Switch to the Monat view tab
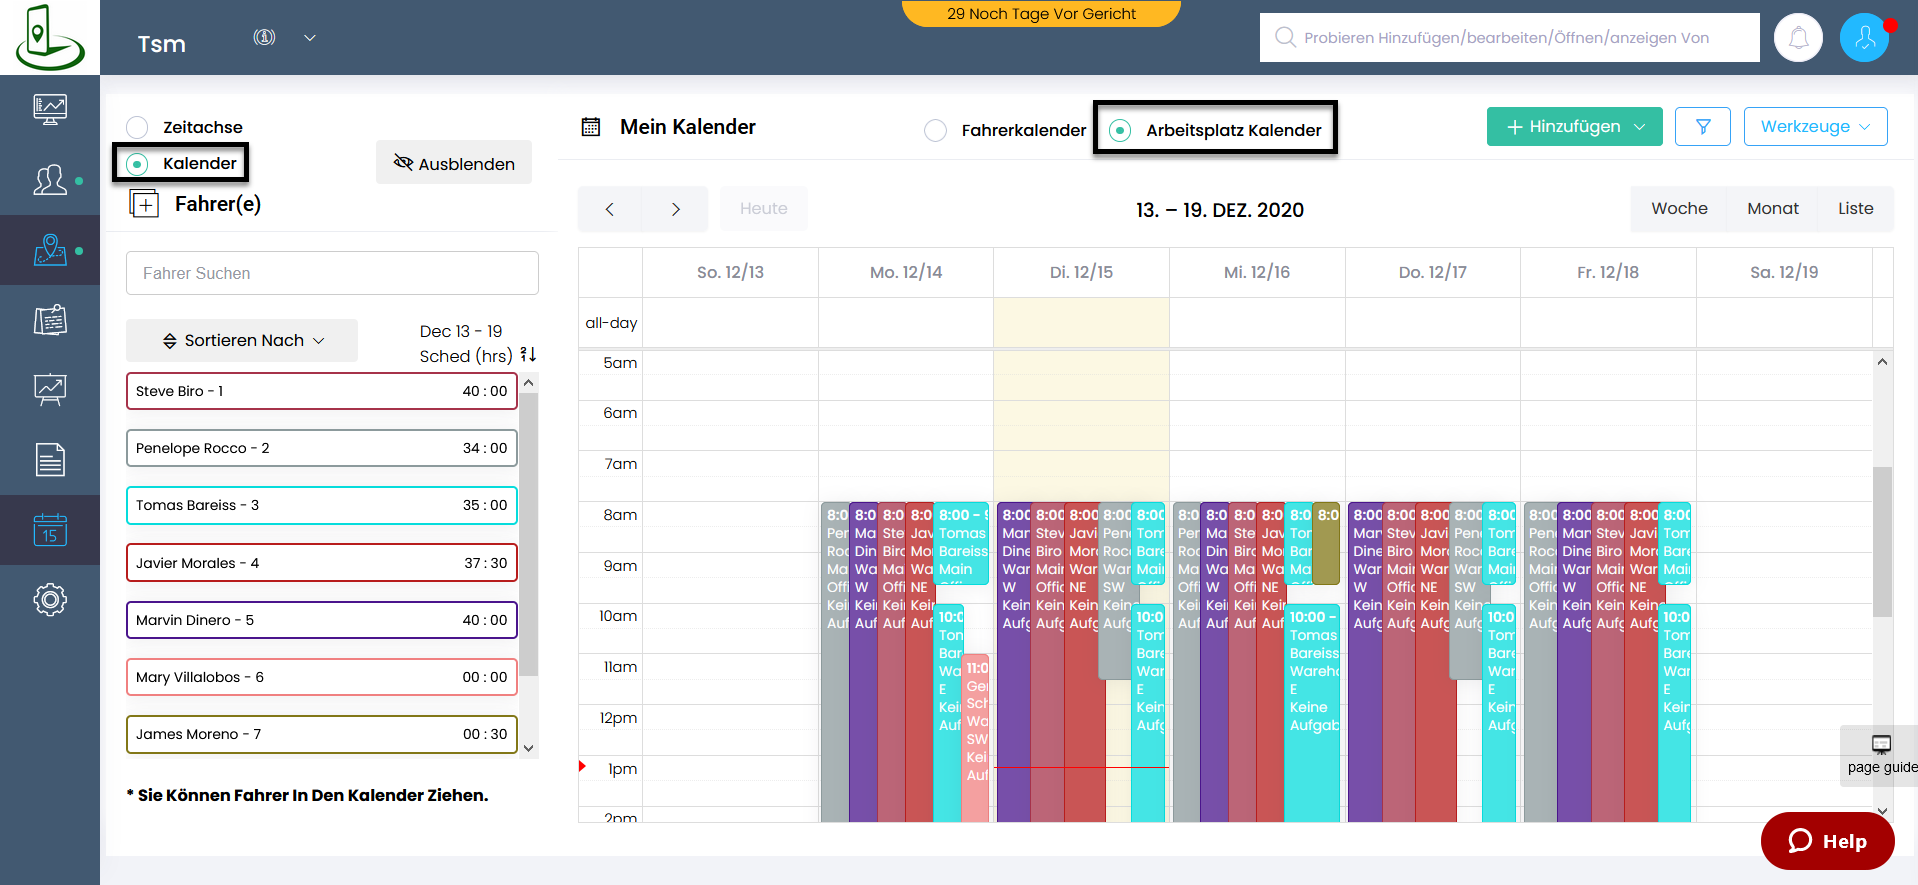 pyautogui.click(x=1772, y=209)
